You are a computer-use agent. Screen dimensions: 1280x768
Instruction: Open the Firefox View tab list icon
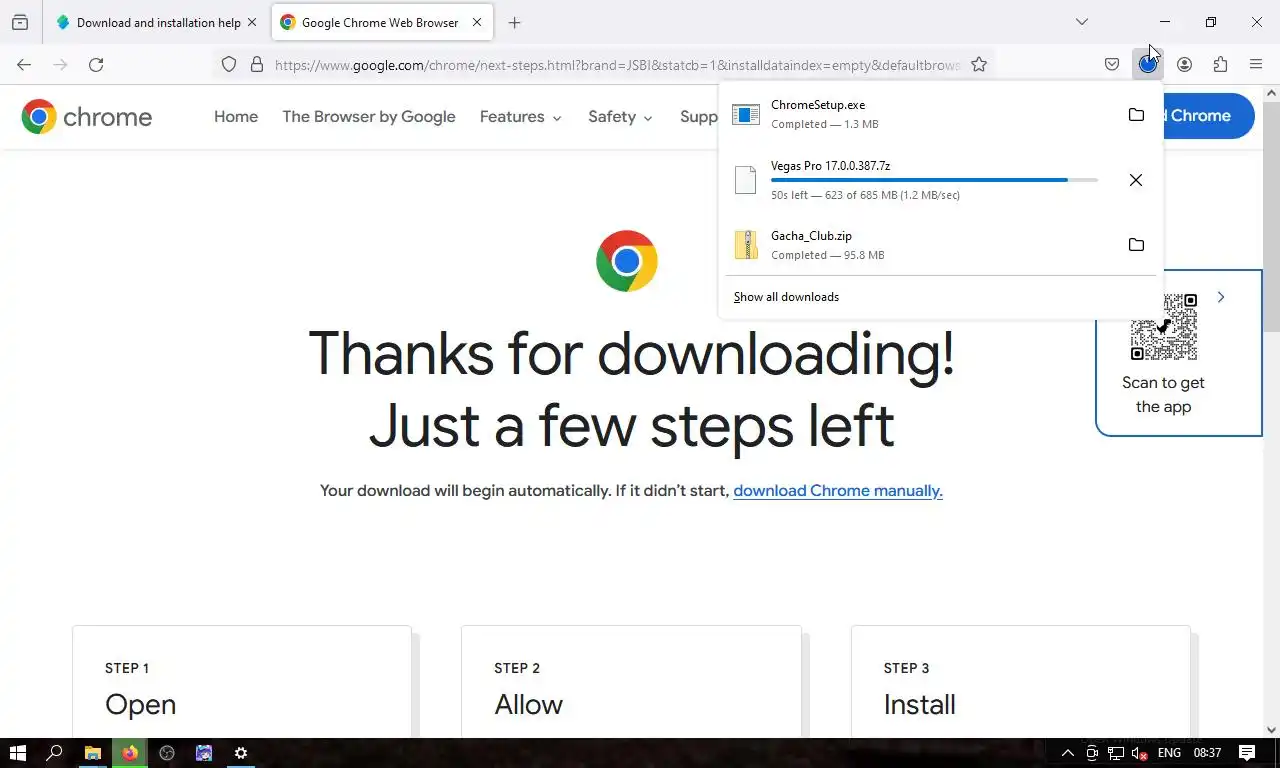click(20, 22)
